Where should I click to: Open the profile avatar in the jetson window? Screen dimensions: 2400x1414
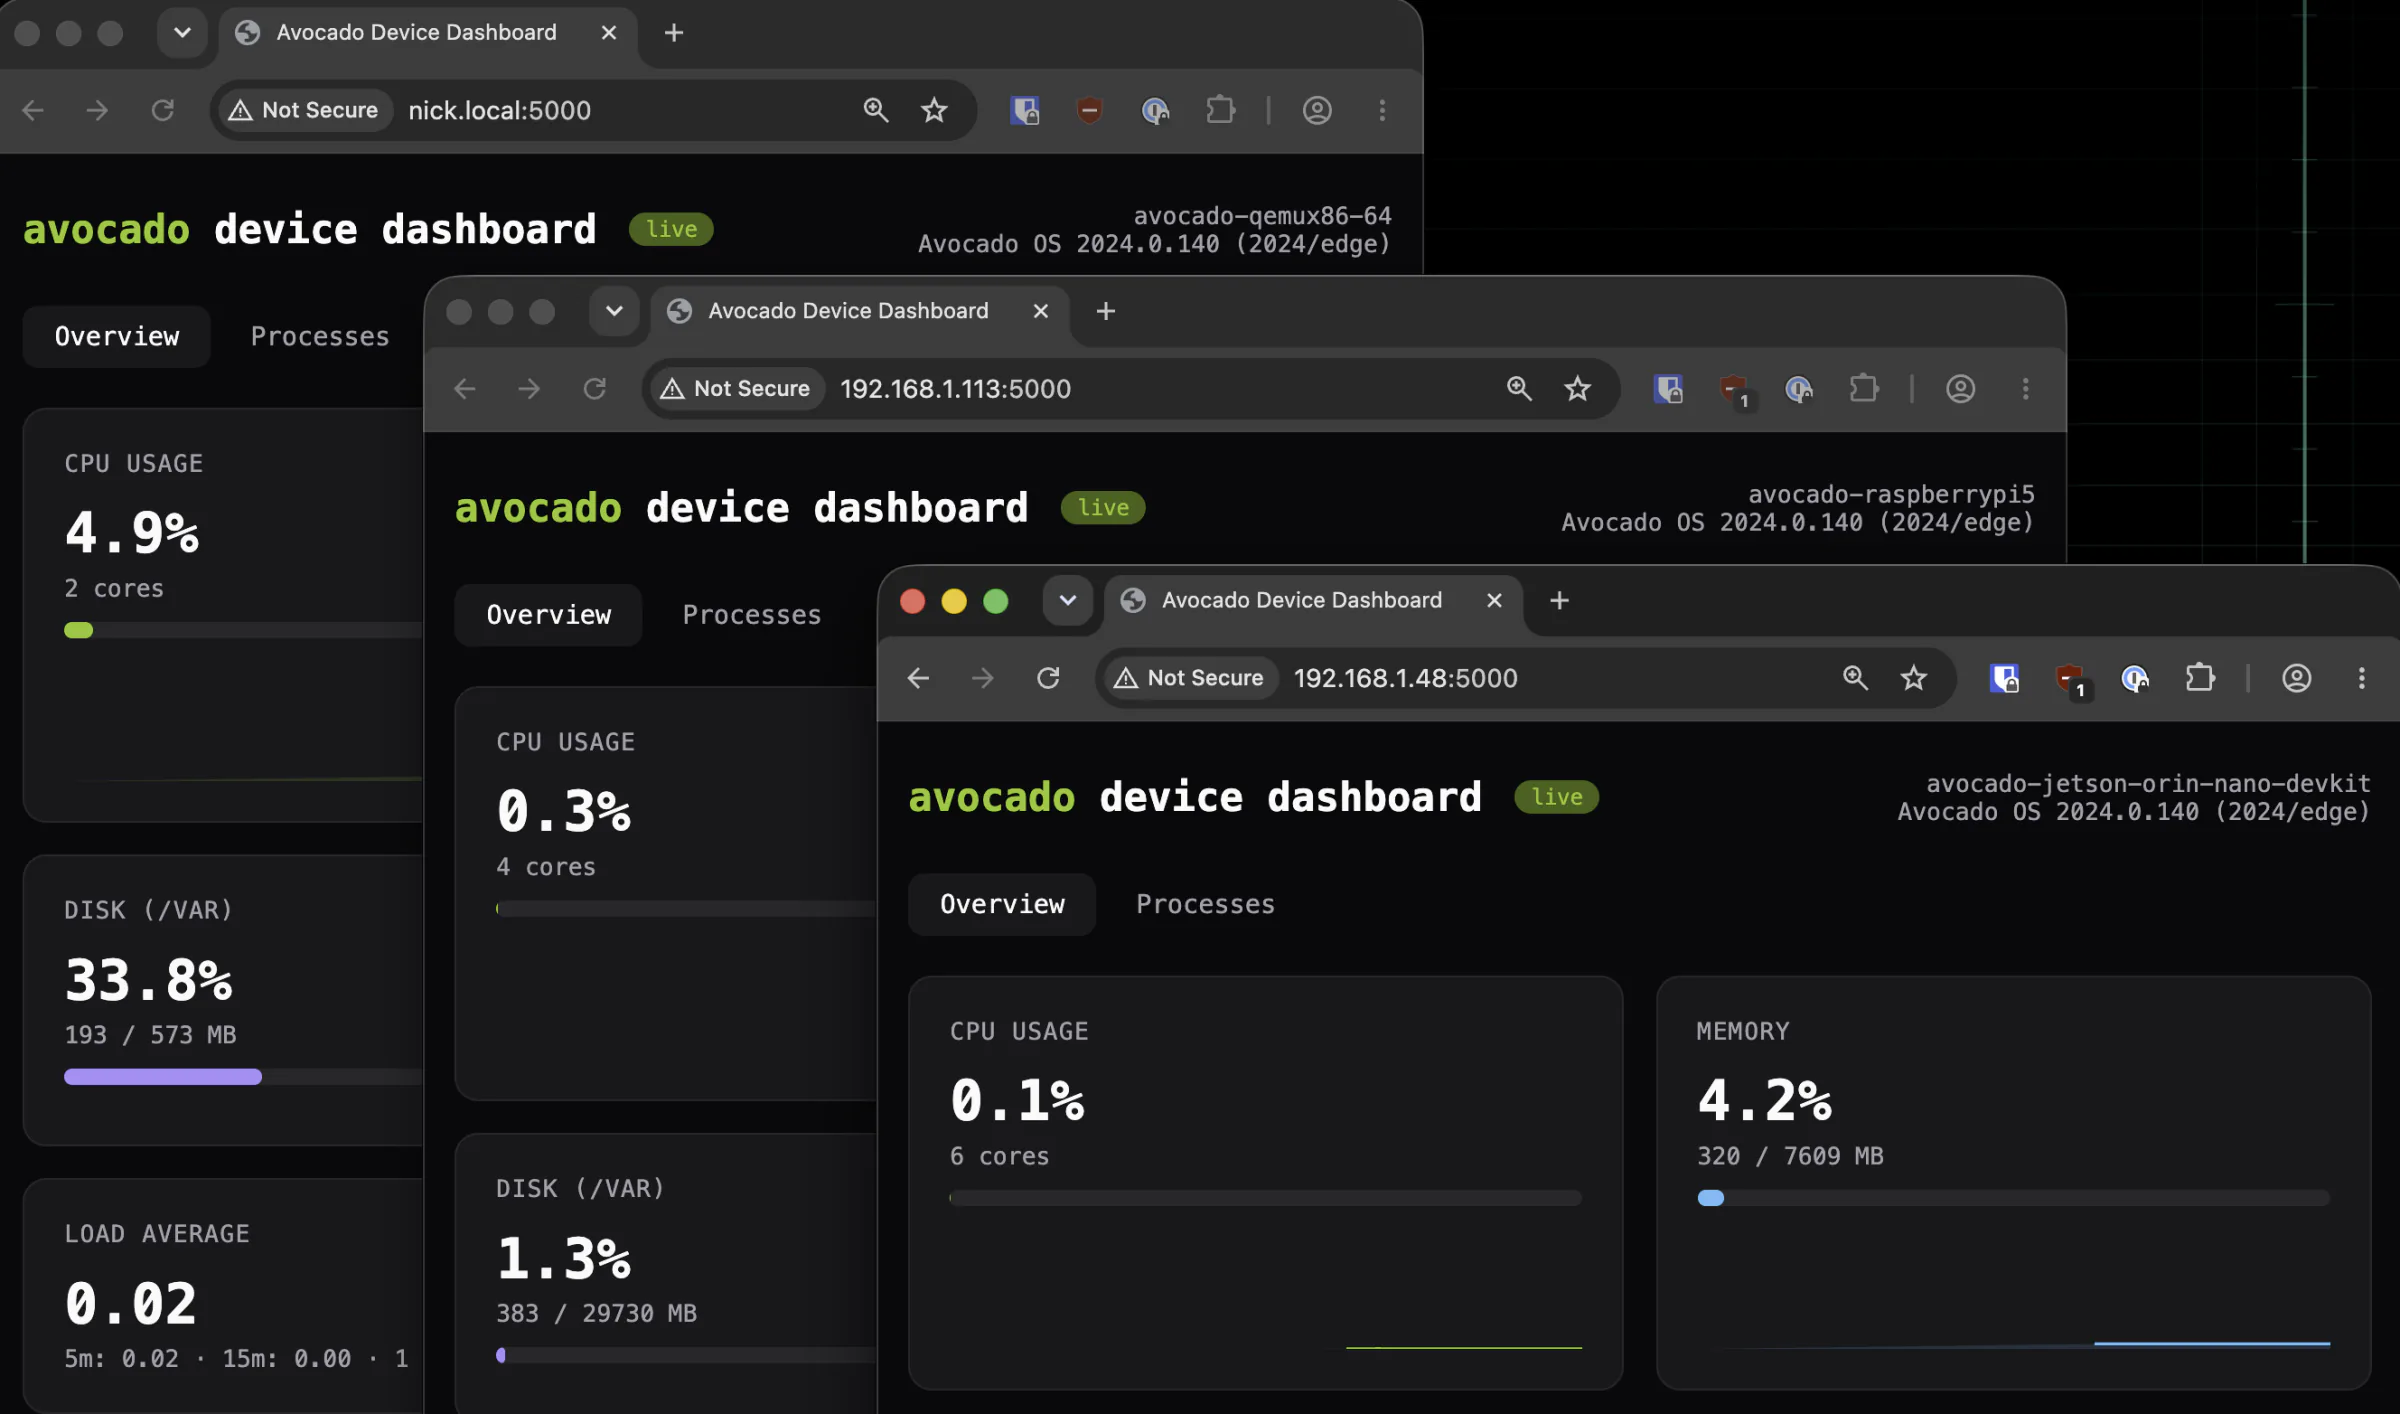(x=2296, y=678)
